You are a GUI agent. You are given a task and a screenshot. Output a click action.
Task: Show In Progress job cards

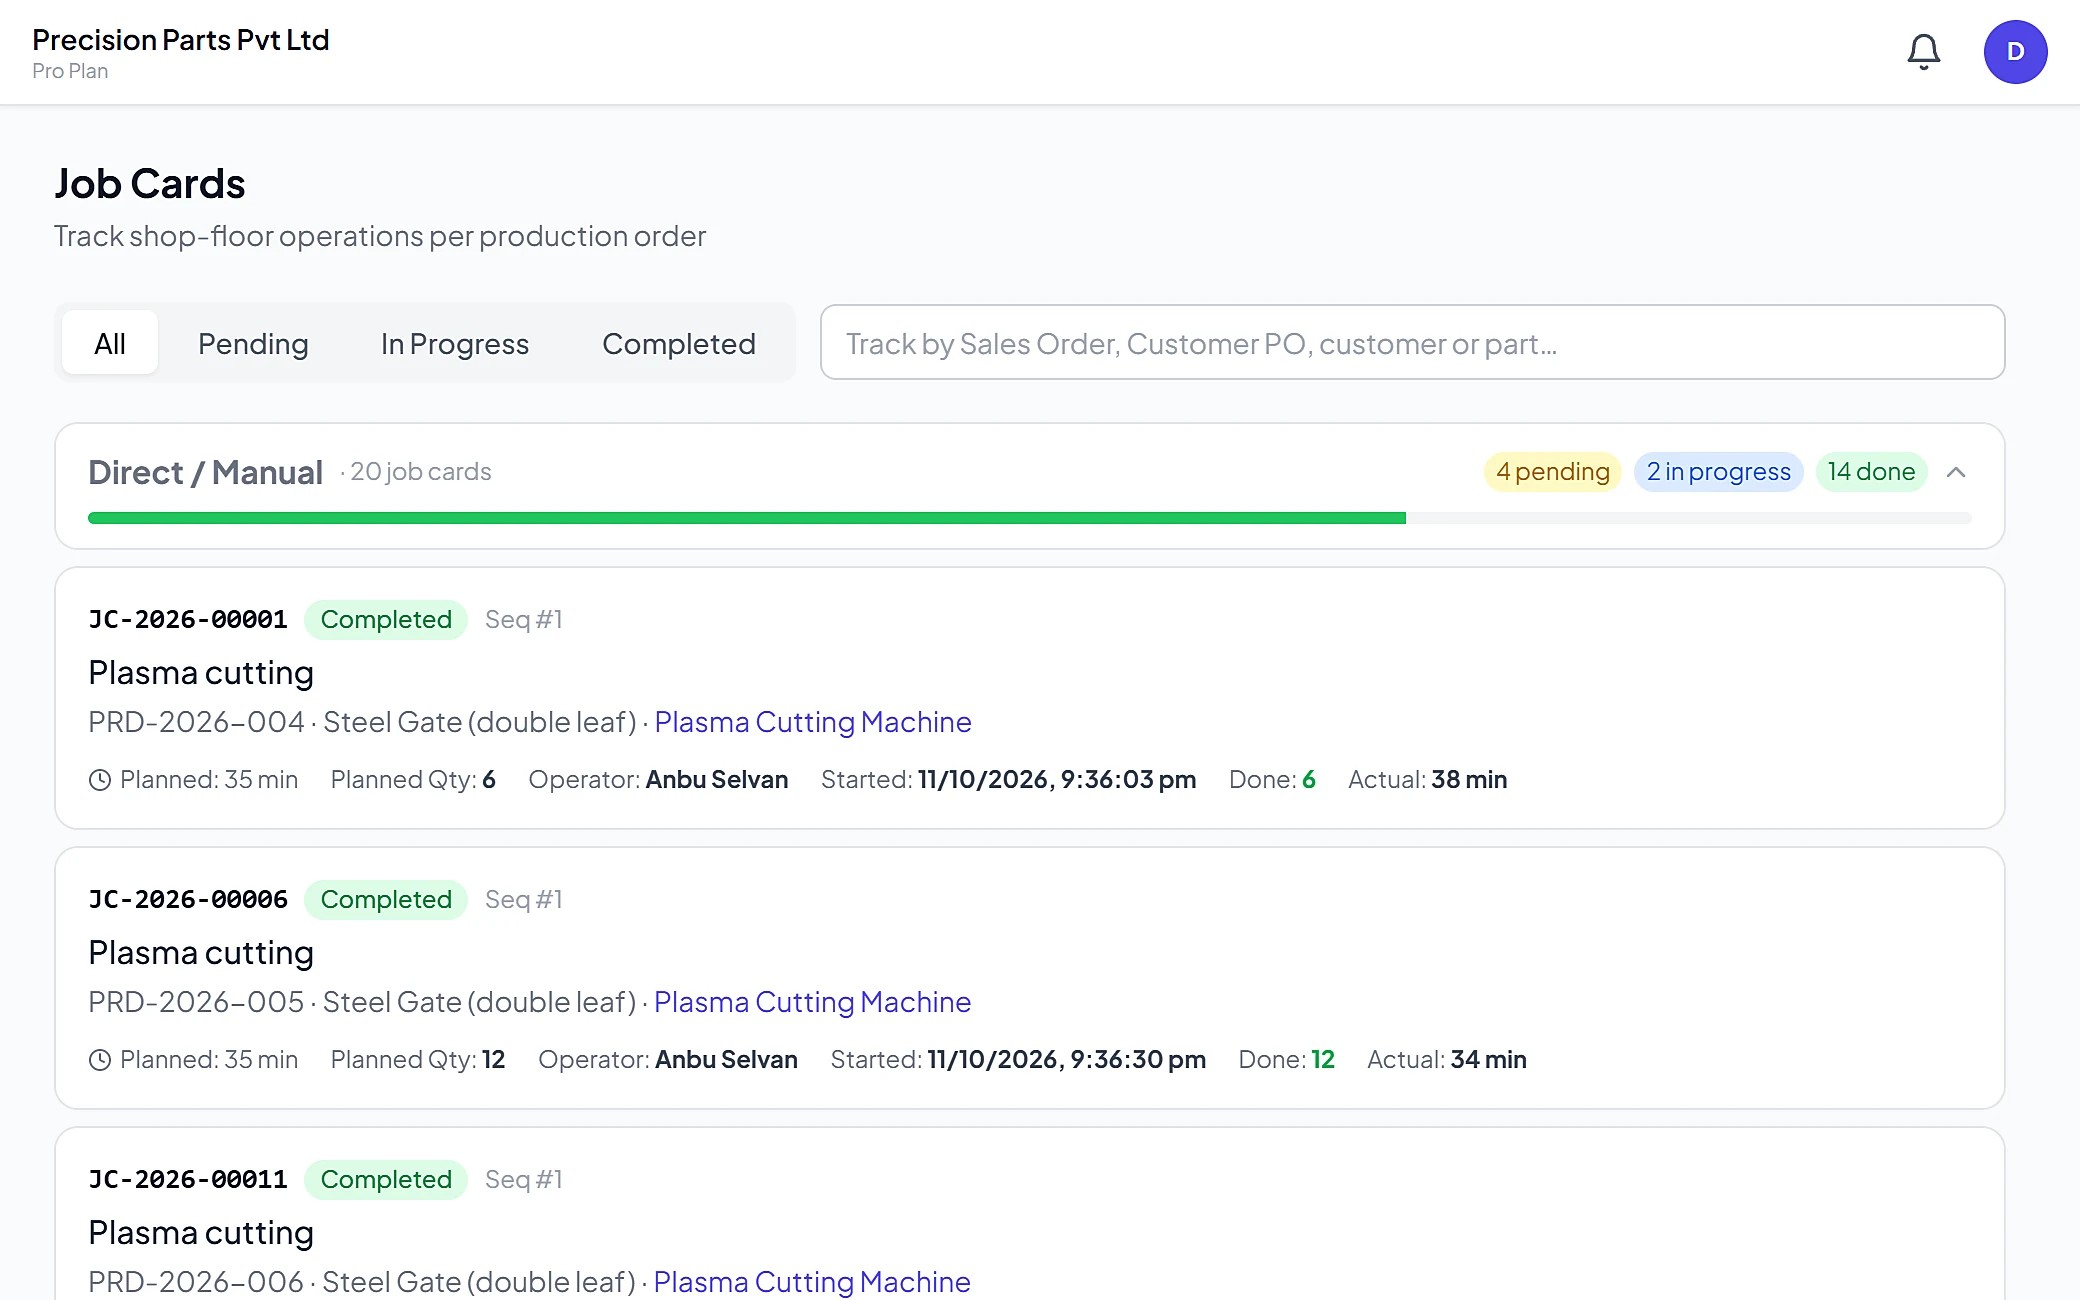(455, 343)
